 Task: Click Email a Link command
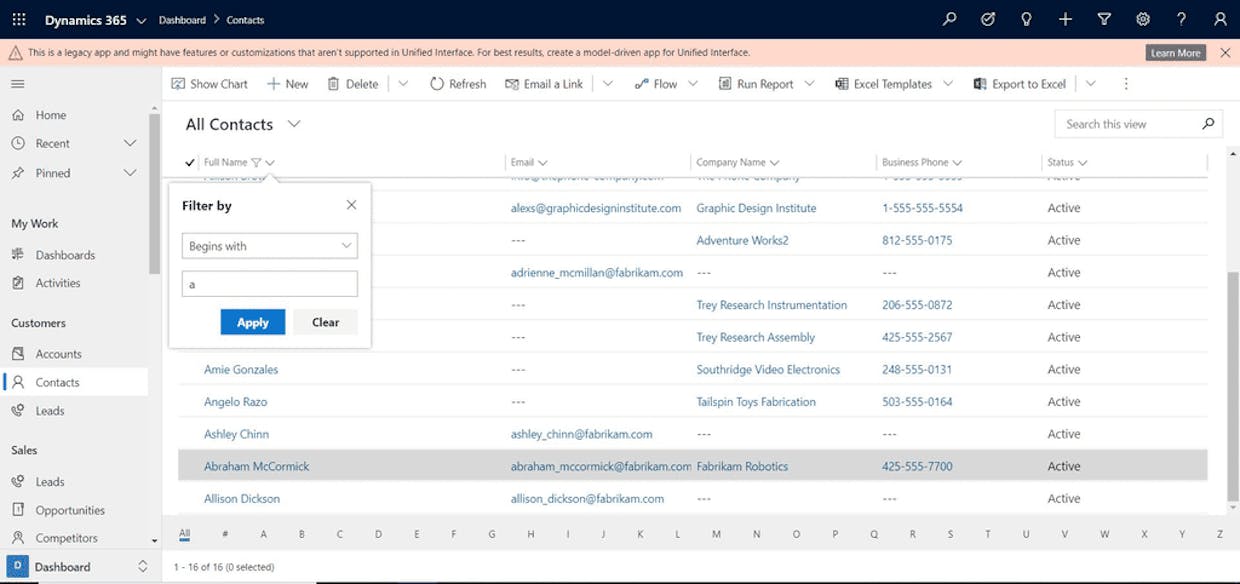(x=544, y=84)
